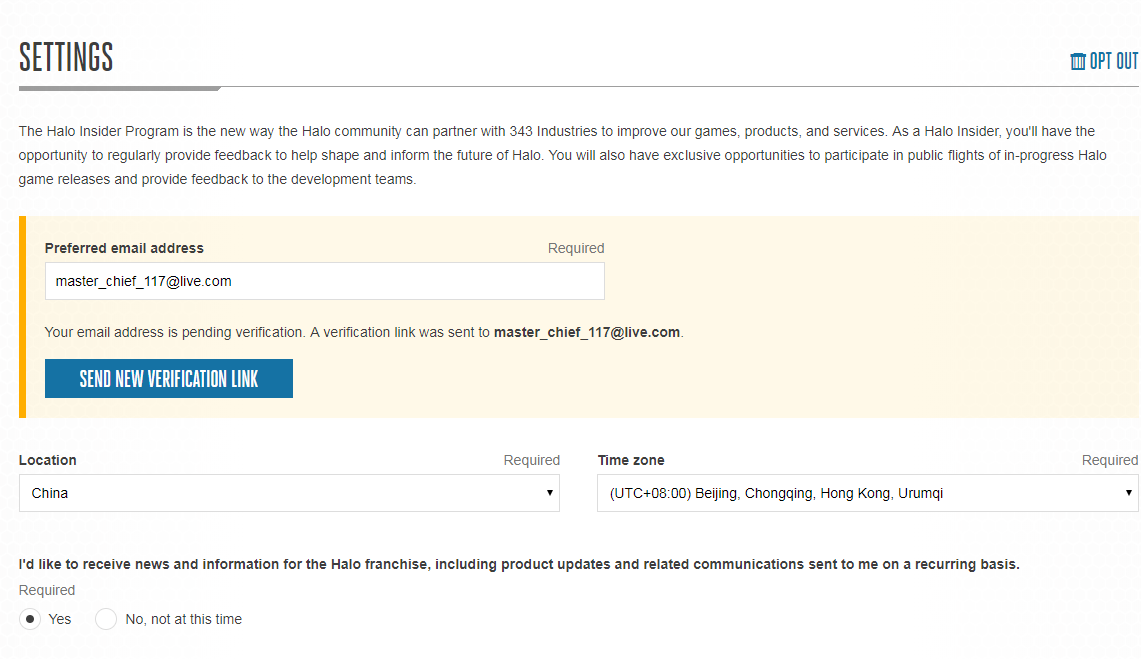Click the SETTINGS page heading

[x=66, y=57]
